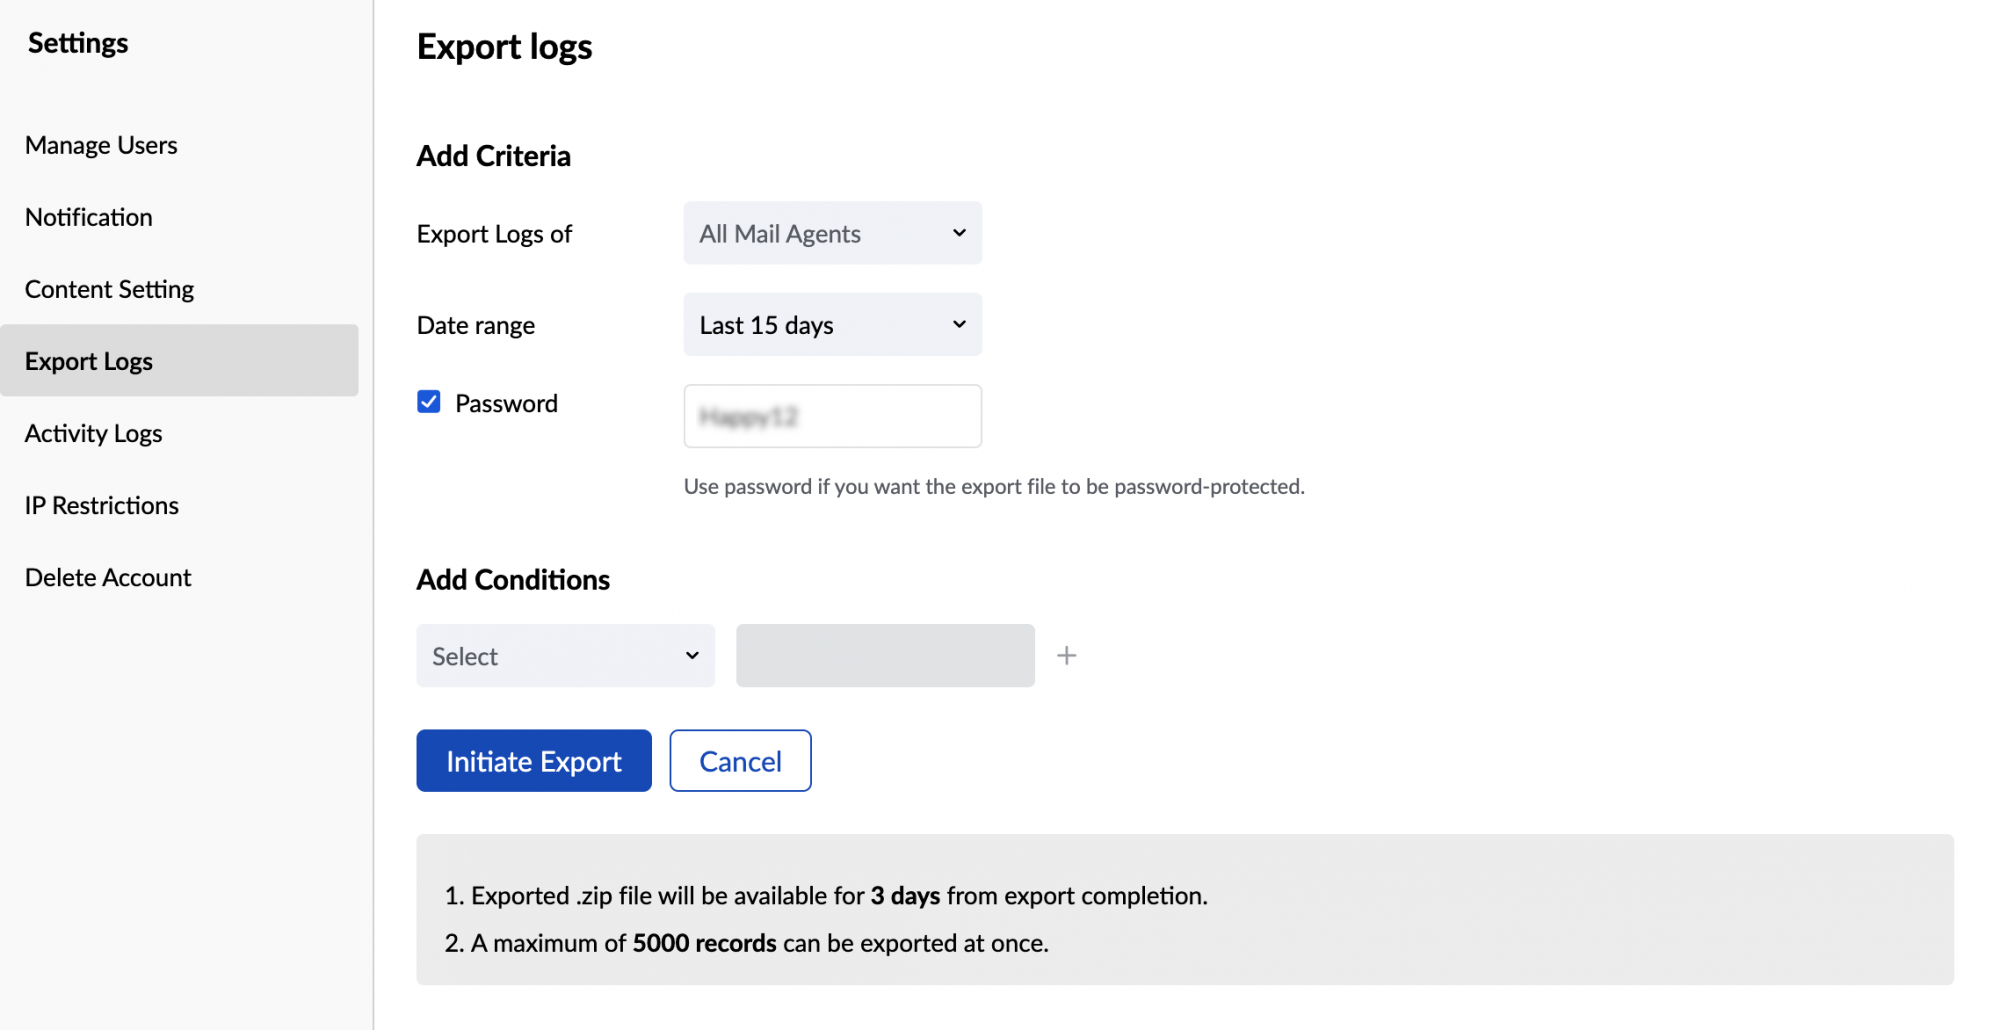Open IP Restrictions settings
The image size is (2000, 1030).
[101, 504]
